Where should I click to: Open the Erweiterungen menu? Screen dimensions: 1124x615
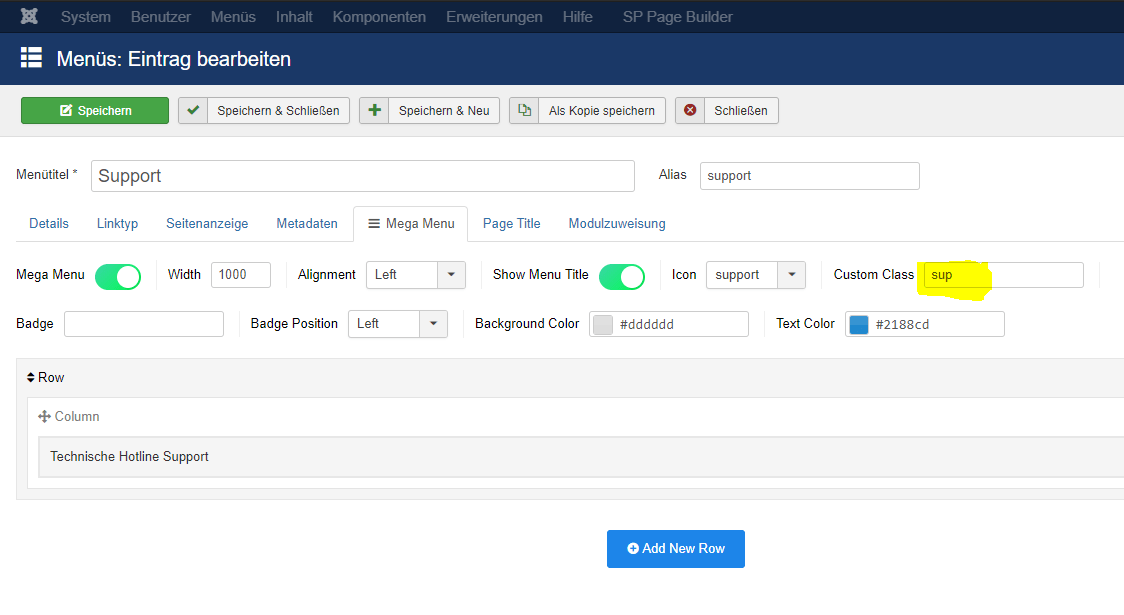(494, 17)
